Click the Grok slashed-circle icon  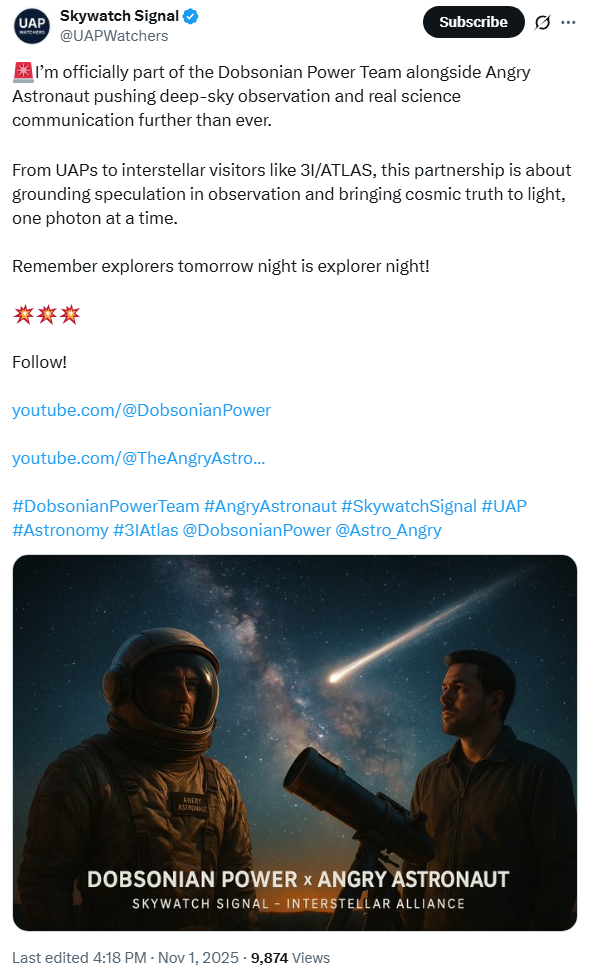(x=542, y=22)
